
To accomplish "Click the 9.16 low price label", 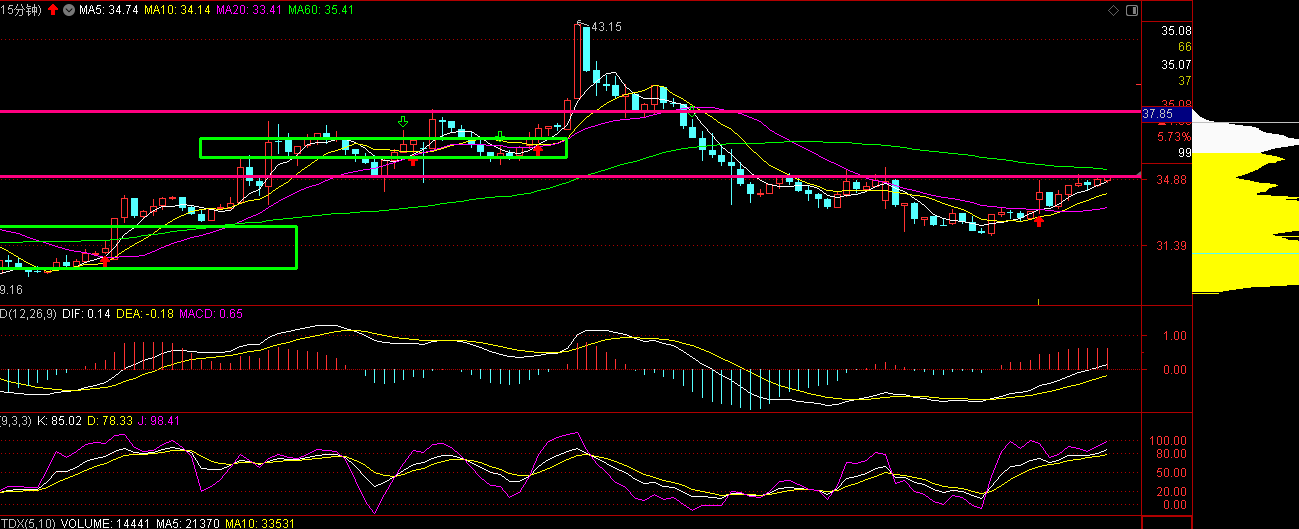I will [11, 289].
